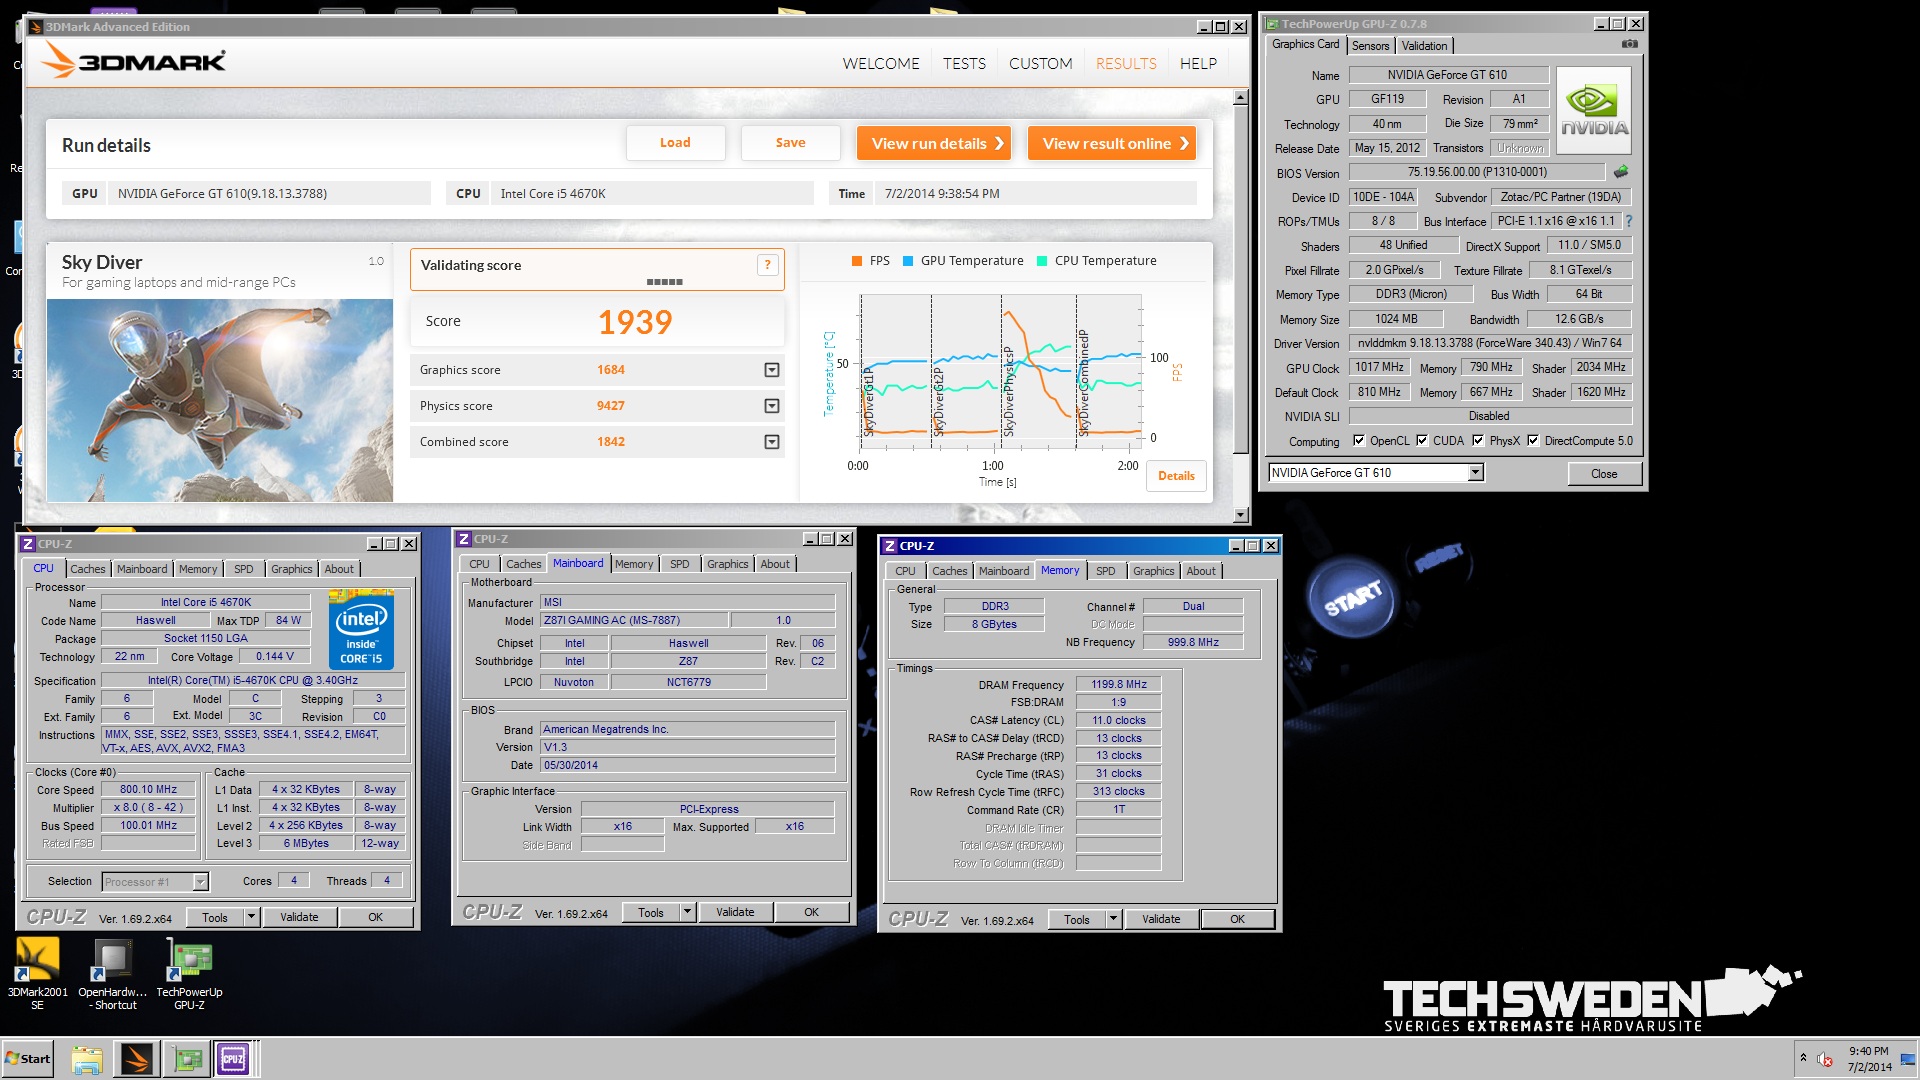Click the Close button in GPU-Z

[x=1604, y=474]
